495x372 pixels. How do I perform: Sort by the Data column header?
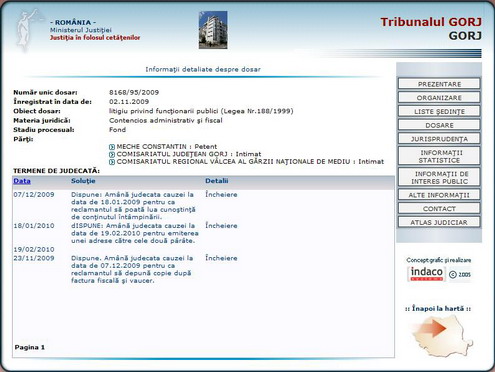(x=22, y=181)
